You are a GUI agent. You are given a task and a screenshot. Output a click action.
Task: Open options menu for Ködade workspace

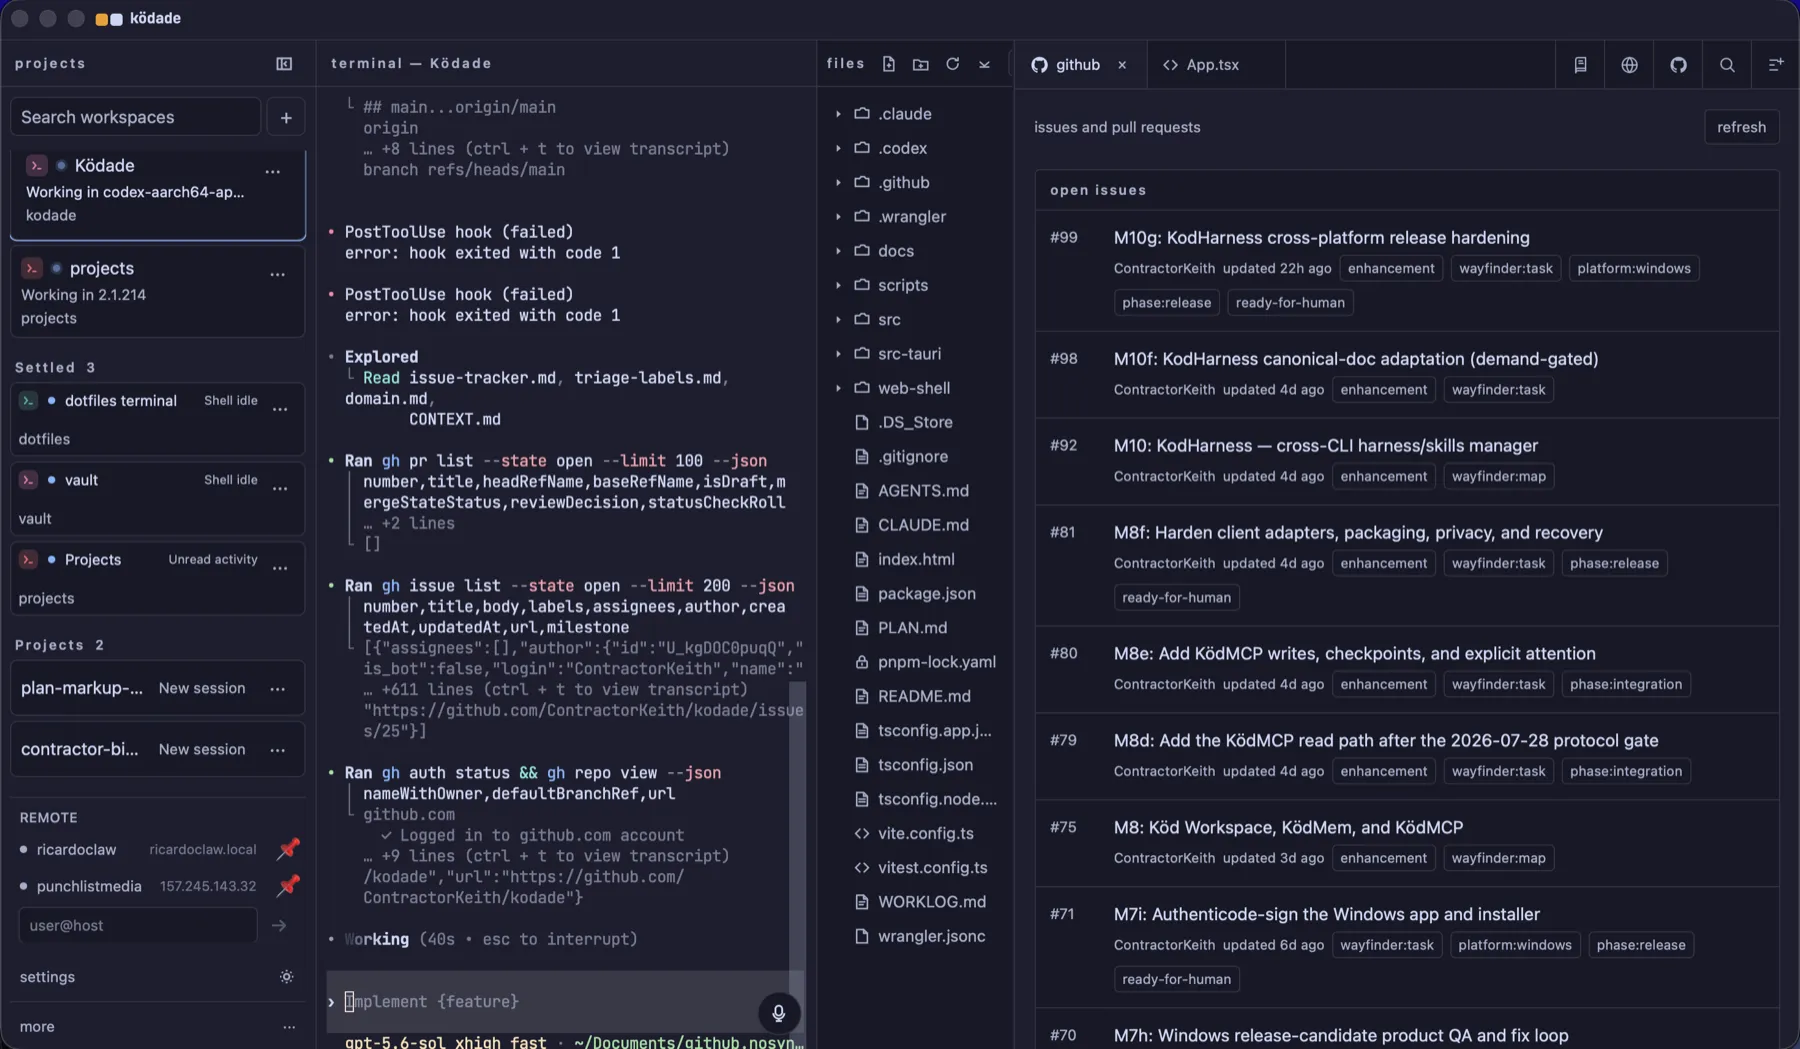[273, 171]
